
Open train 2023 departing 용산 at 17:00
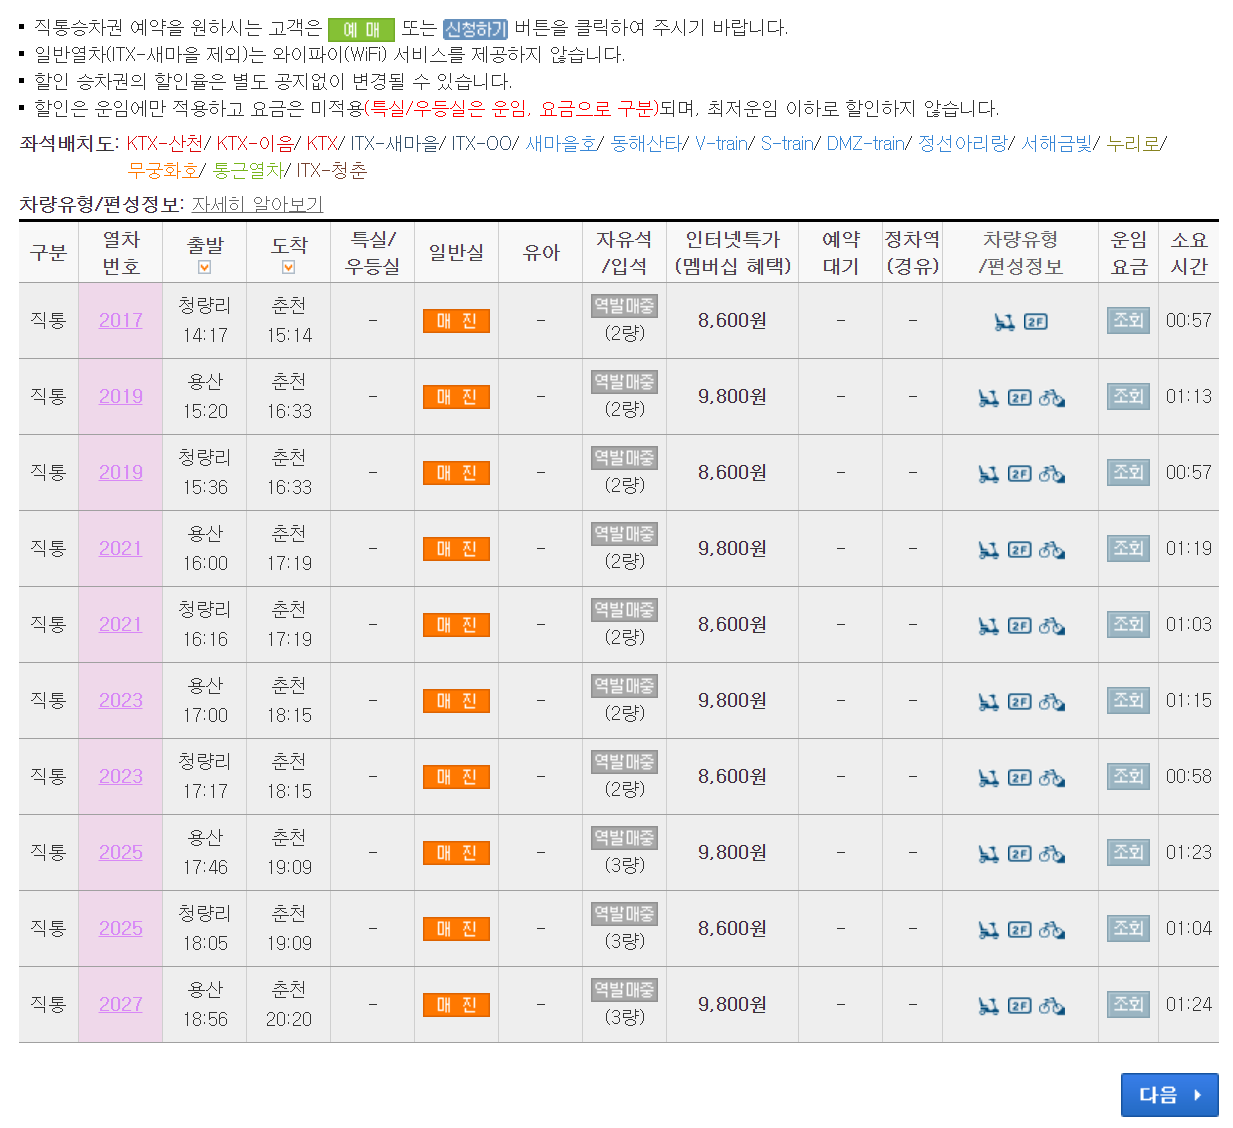121,701
